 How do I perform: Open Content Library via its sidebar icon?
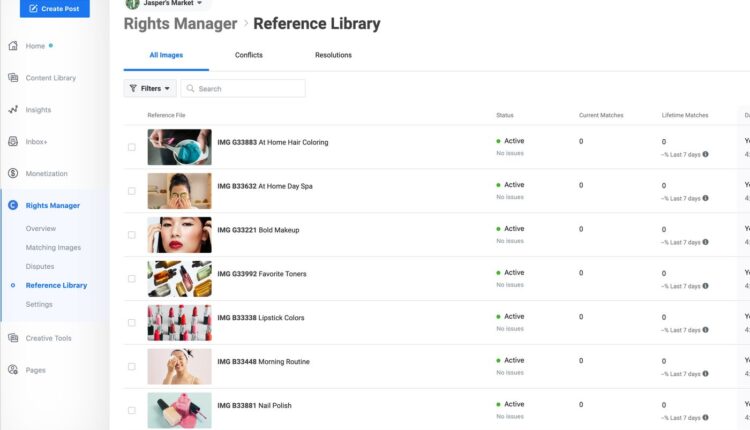click(13, 78)
